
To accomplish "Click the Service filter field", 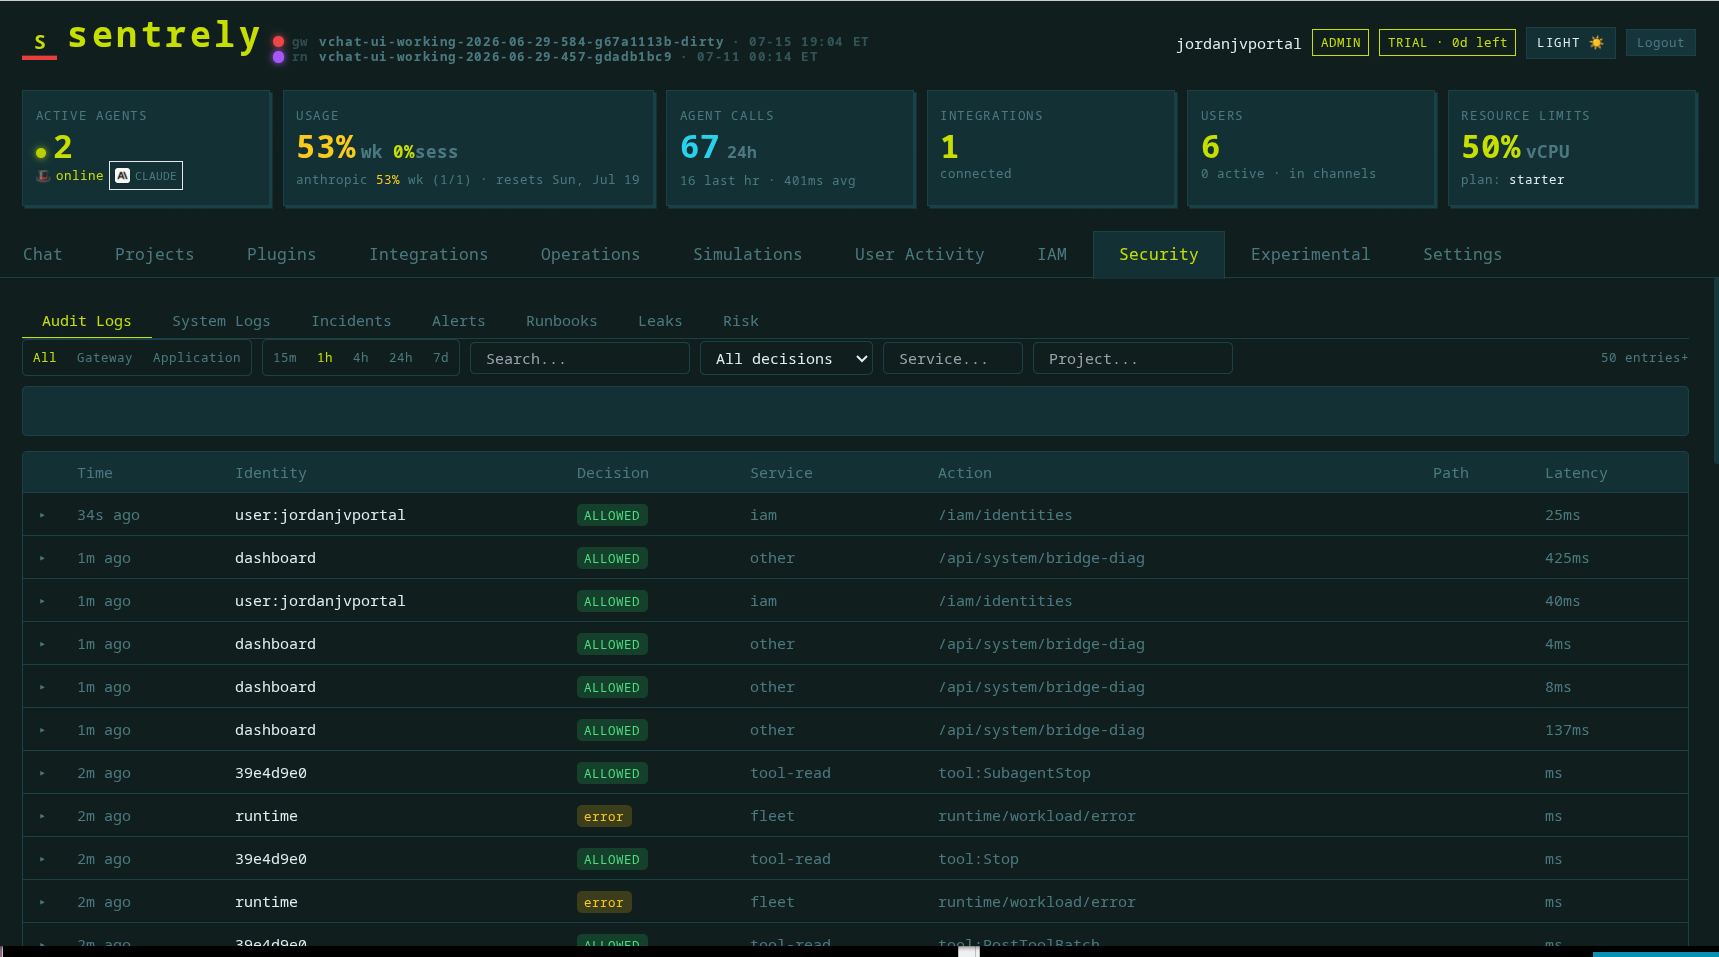I will click(x=953, y=358).
